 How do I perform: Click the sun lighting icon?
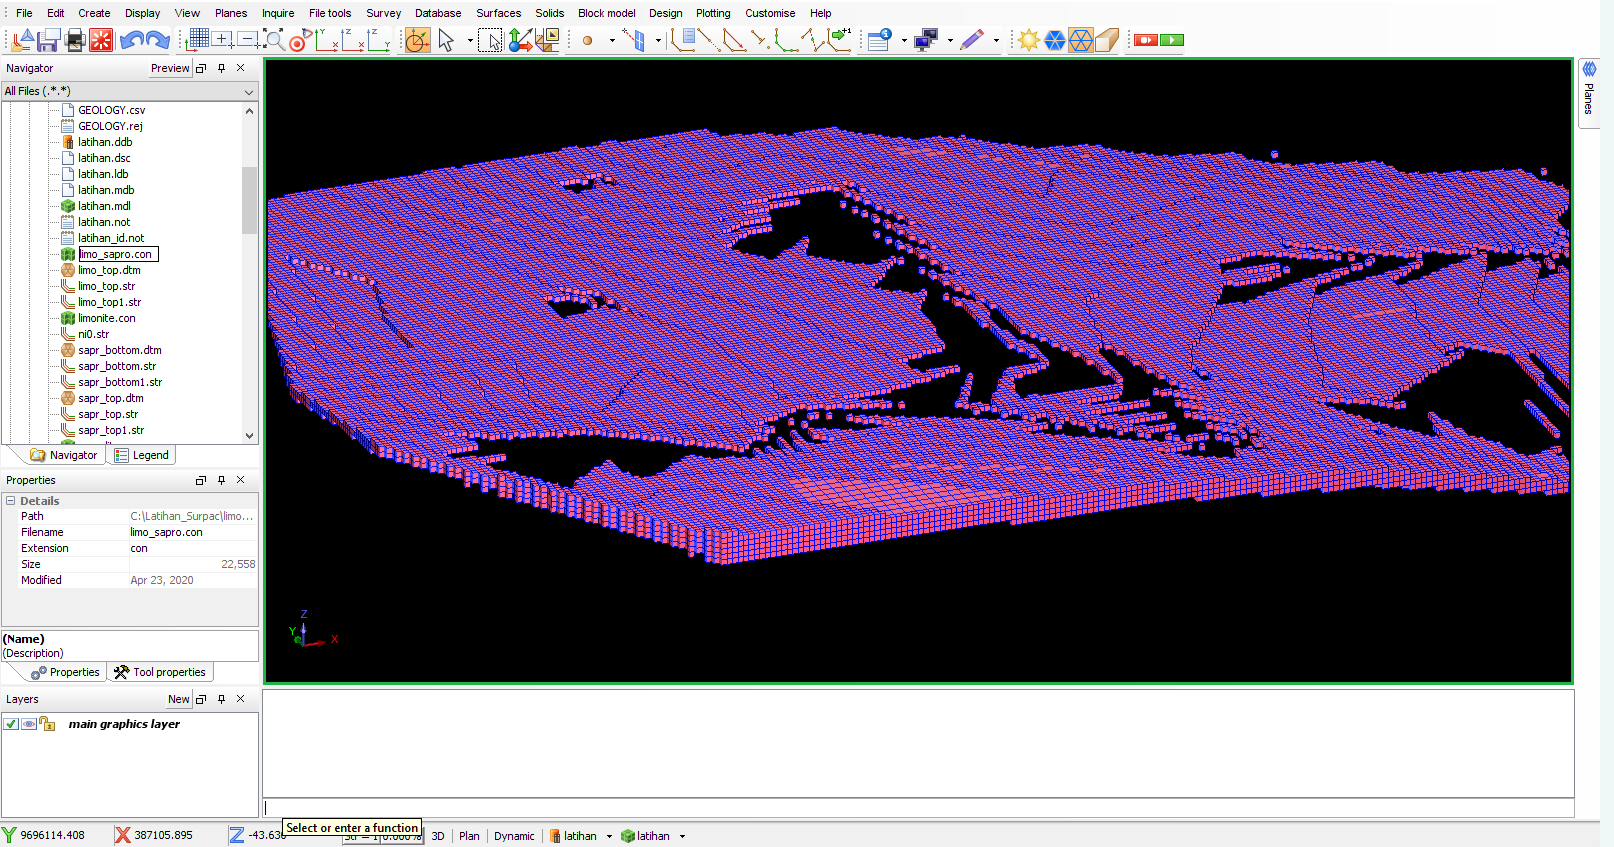coord(1028,40)
